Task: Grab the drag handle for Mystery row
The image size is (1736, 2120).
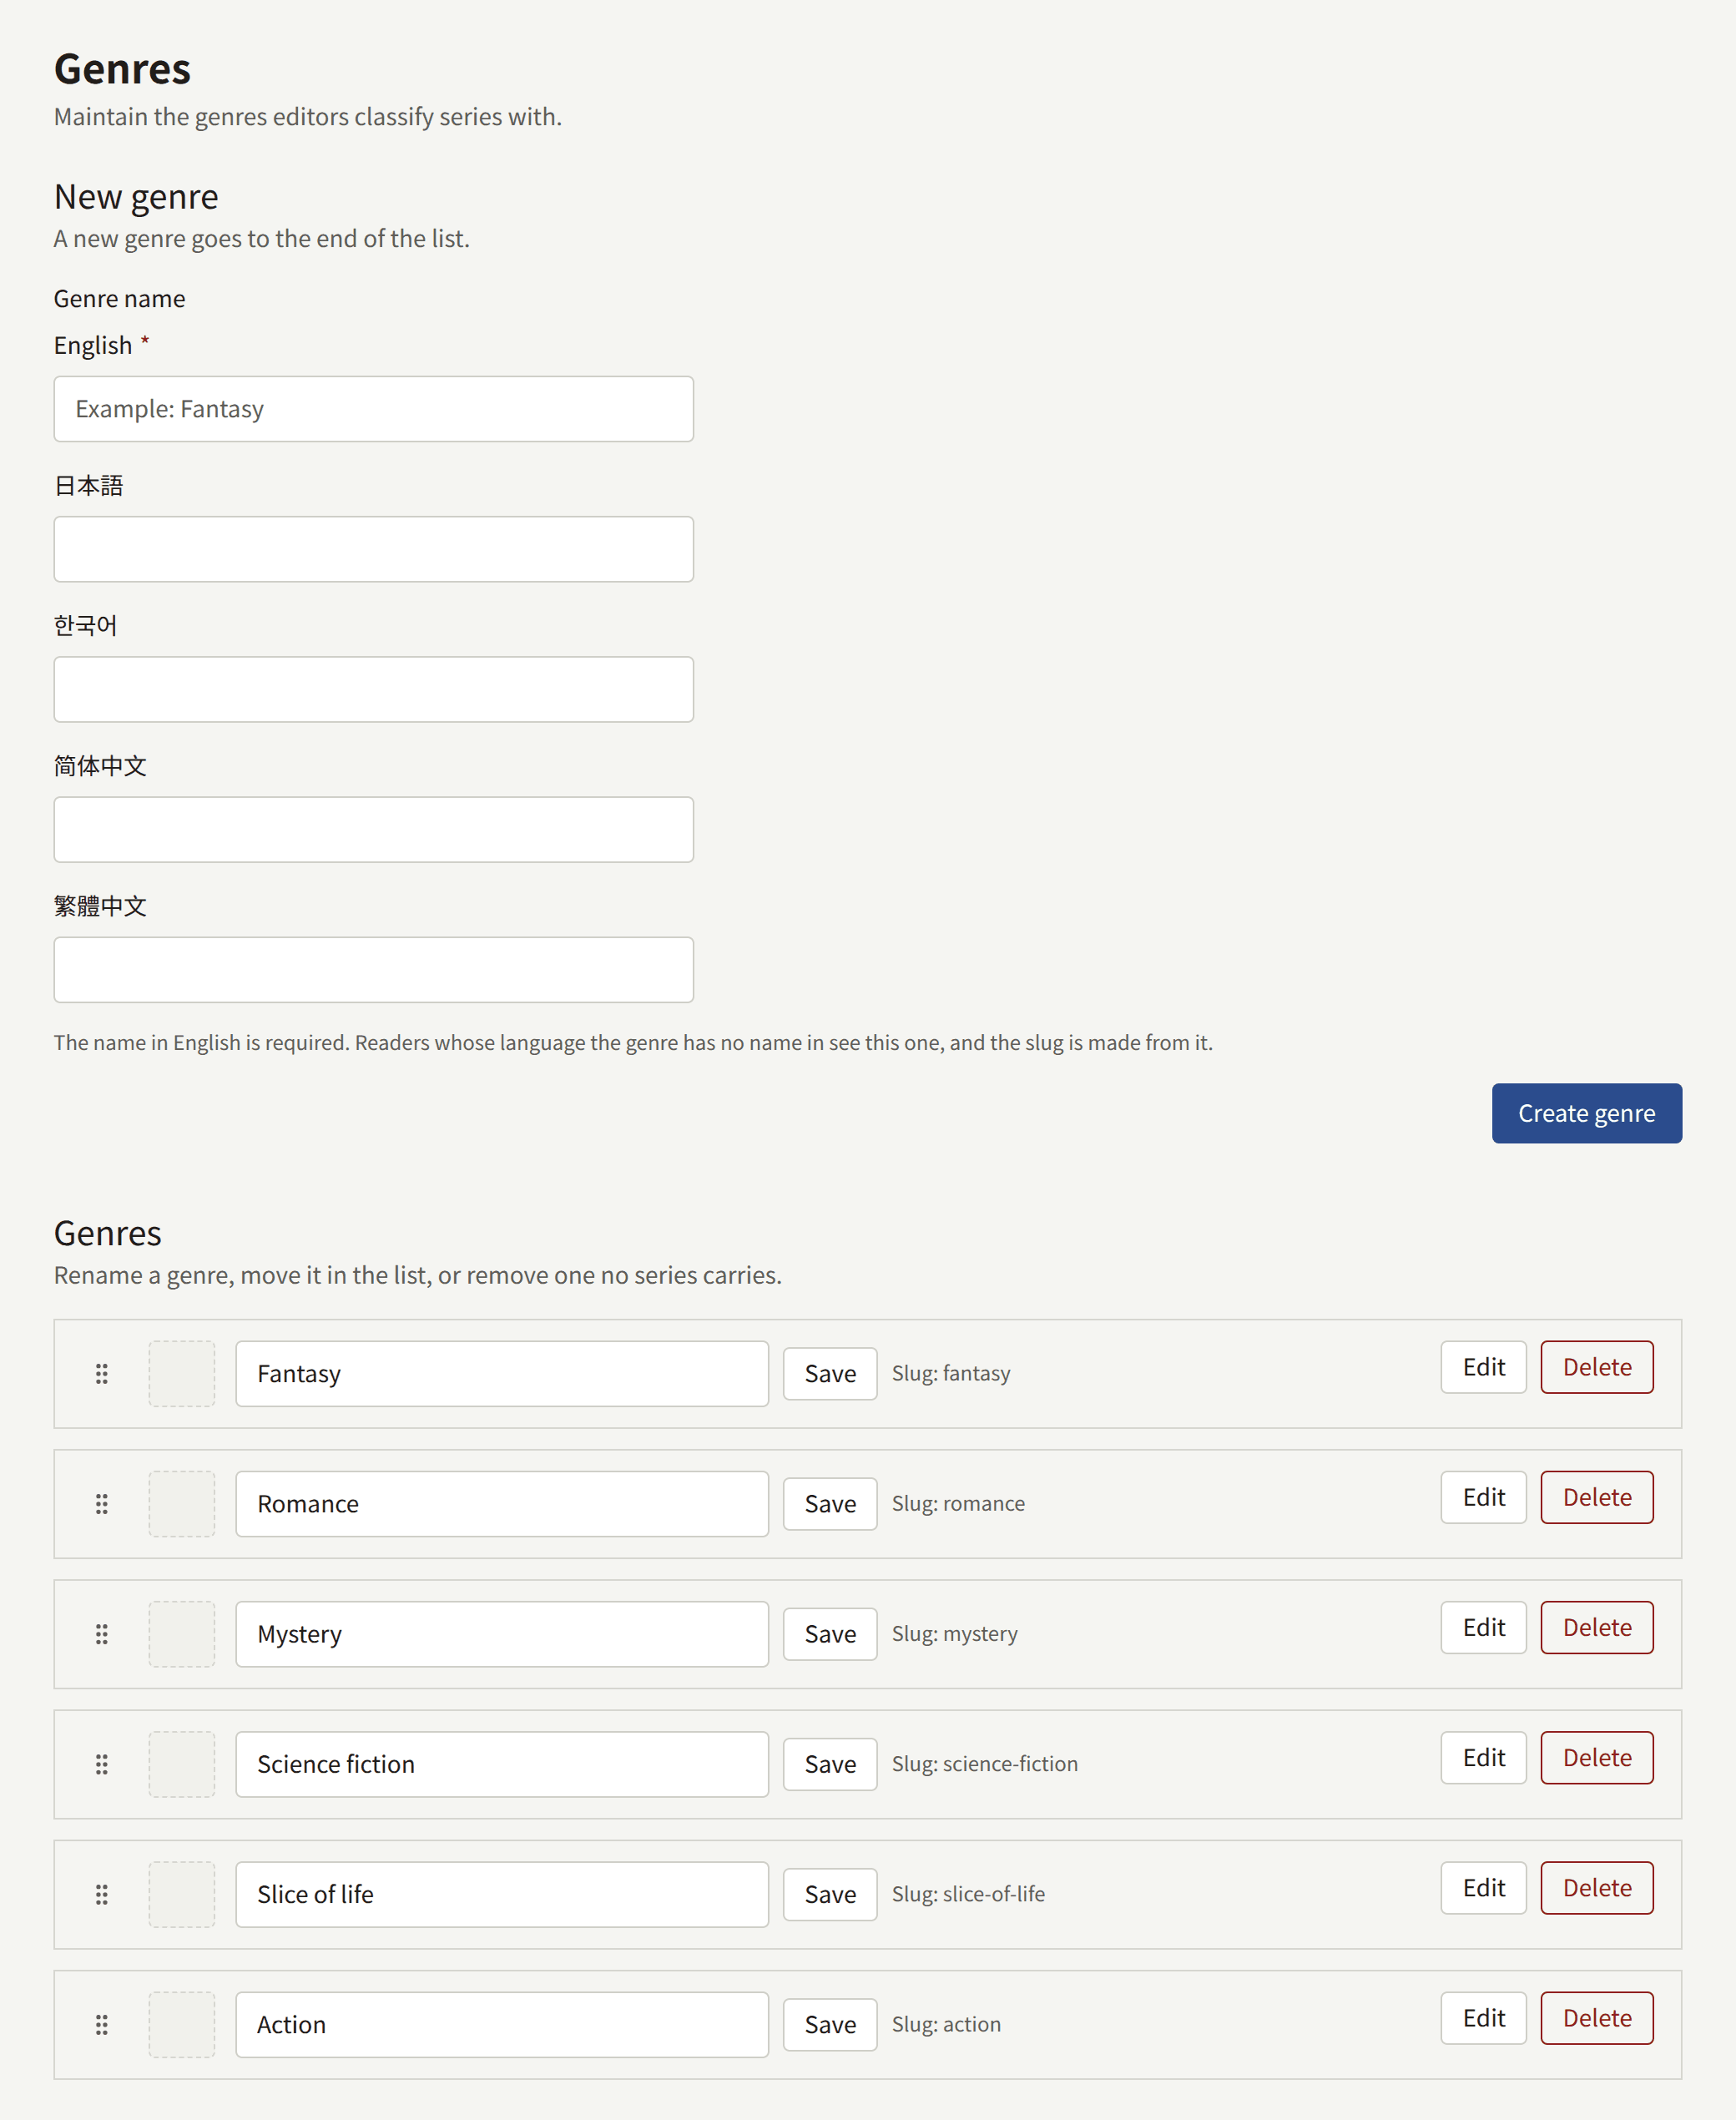Action: [101, 1634]
